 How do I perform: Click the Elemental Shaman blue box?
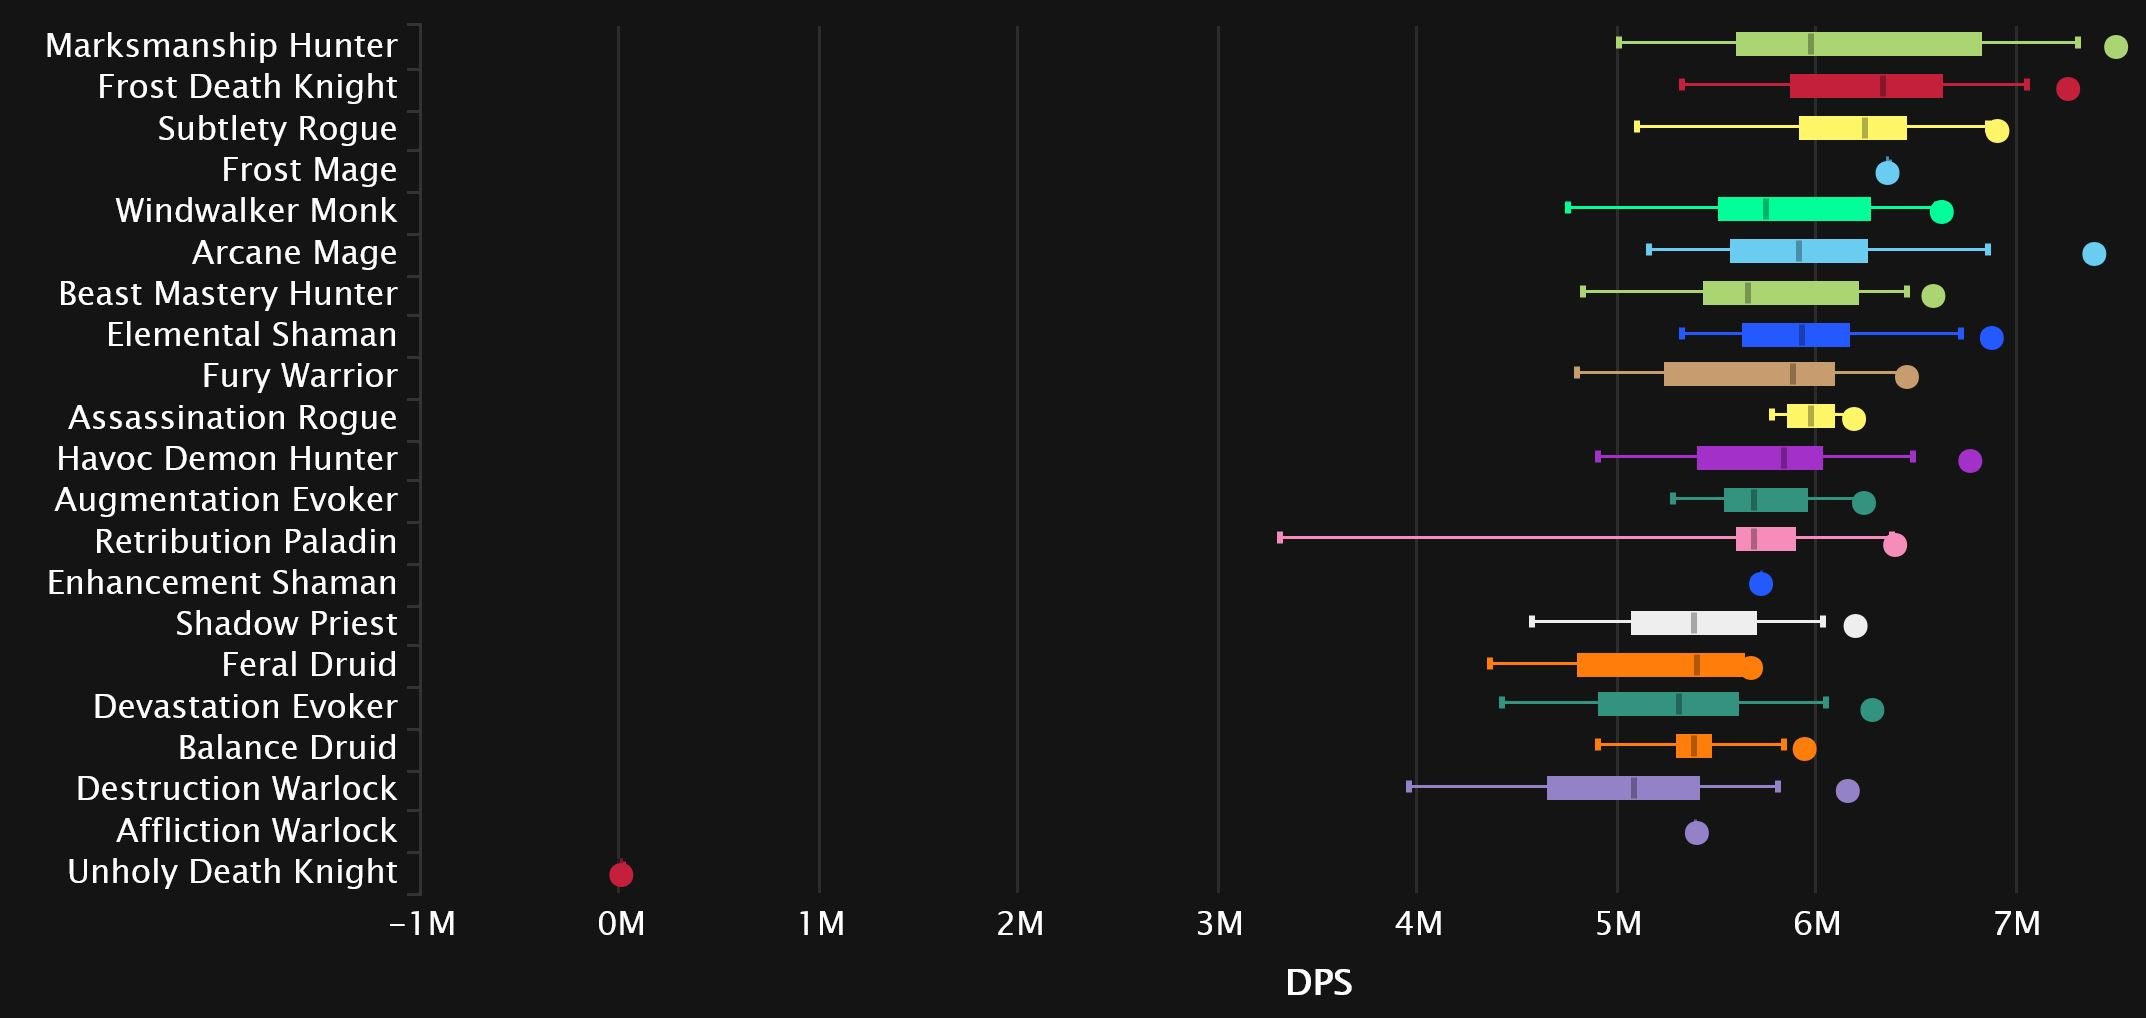point(1796,335)
